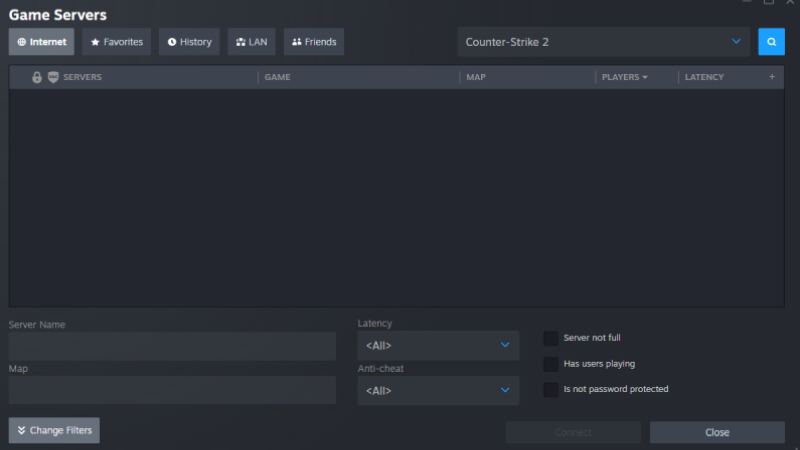Click the Close button
Screen dimensions: 800x450
pyautogui.click(x=717, y=432)
